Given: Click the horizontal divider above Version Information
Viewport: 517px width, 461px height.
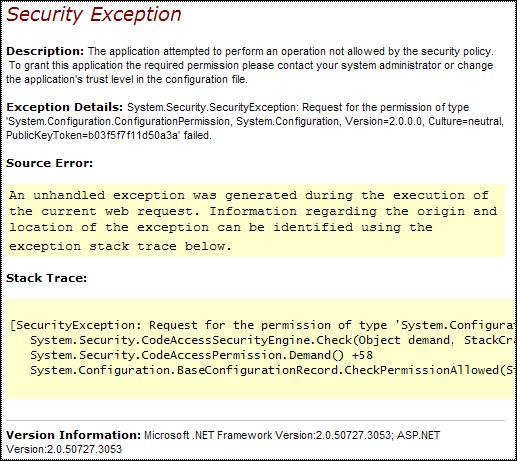Looking at the screenshot, I should click(256, 421).
